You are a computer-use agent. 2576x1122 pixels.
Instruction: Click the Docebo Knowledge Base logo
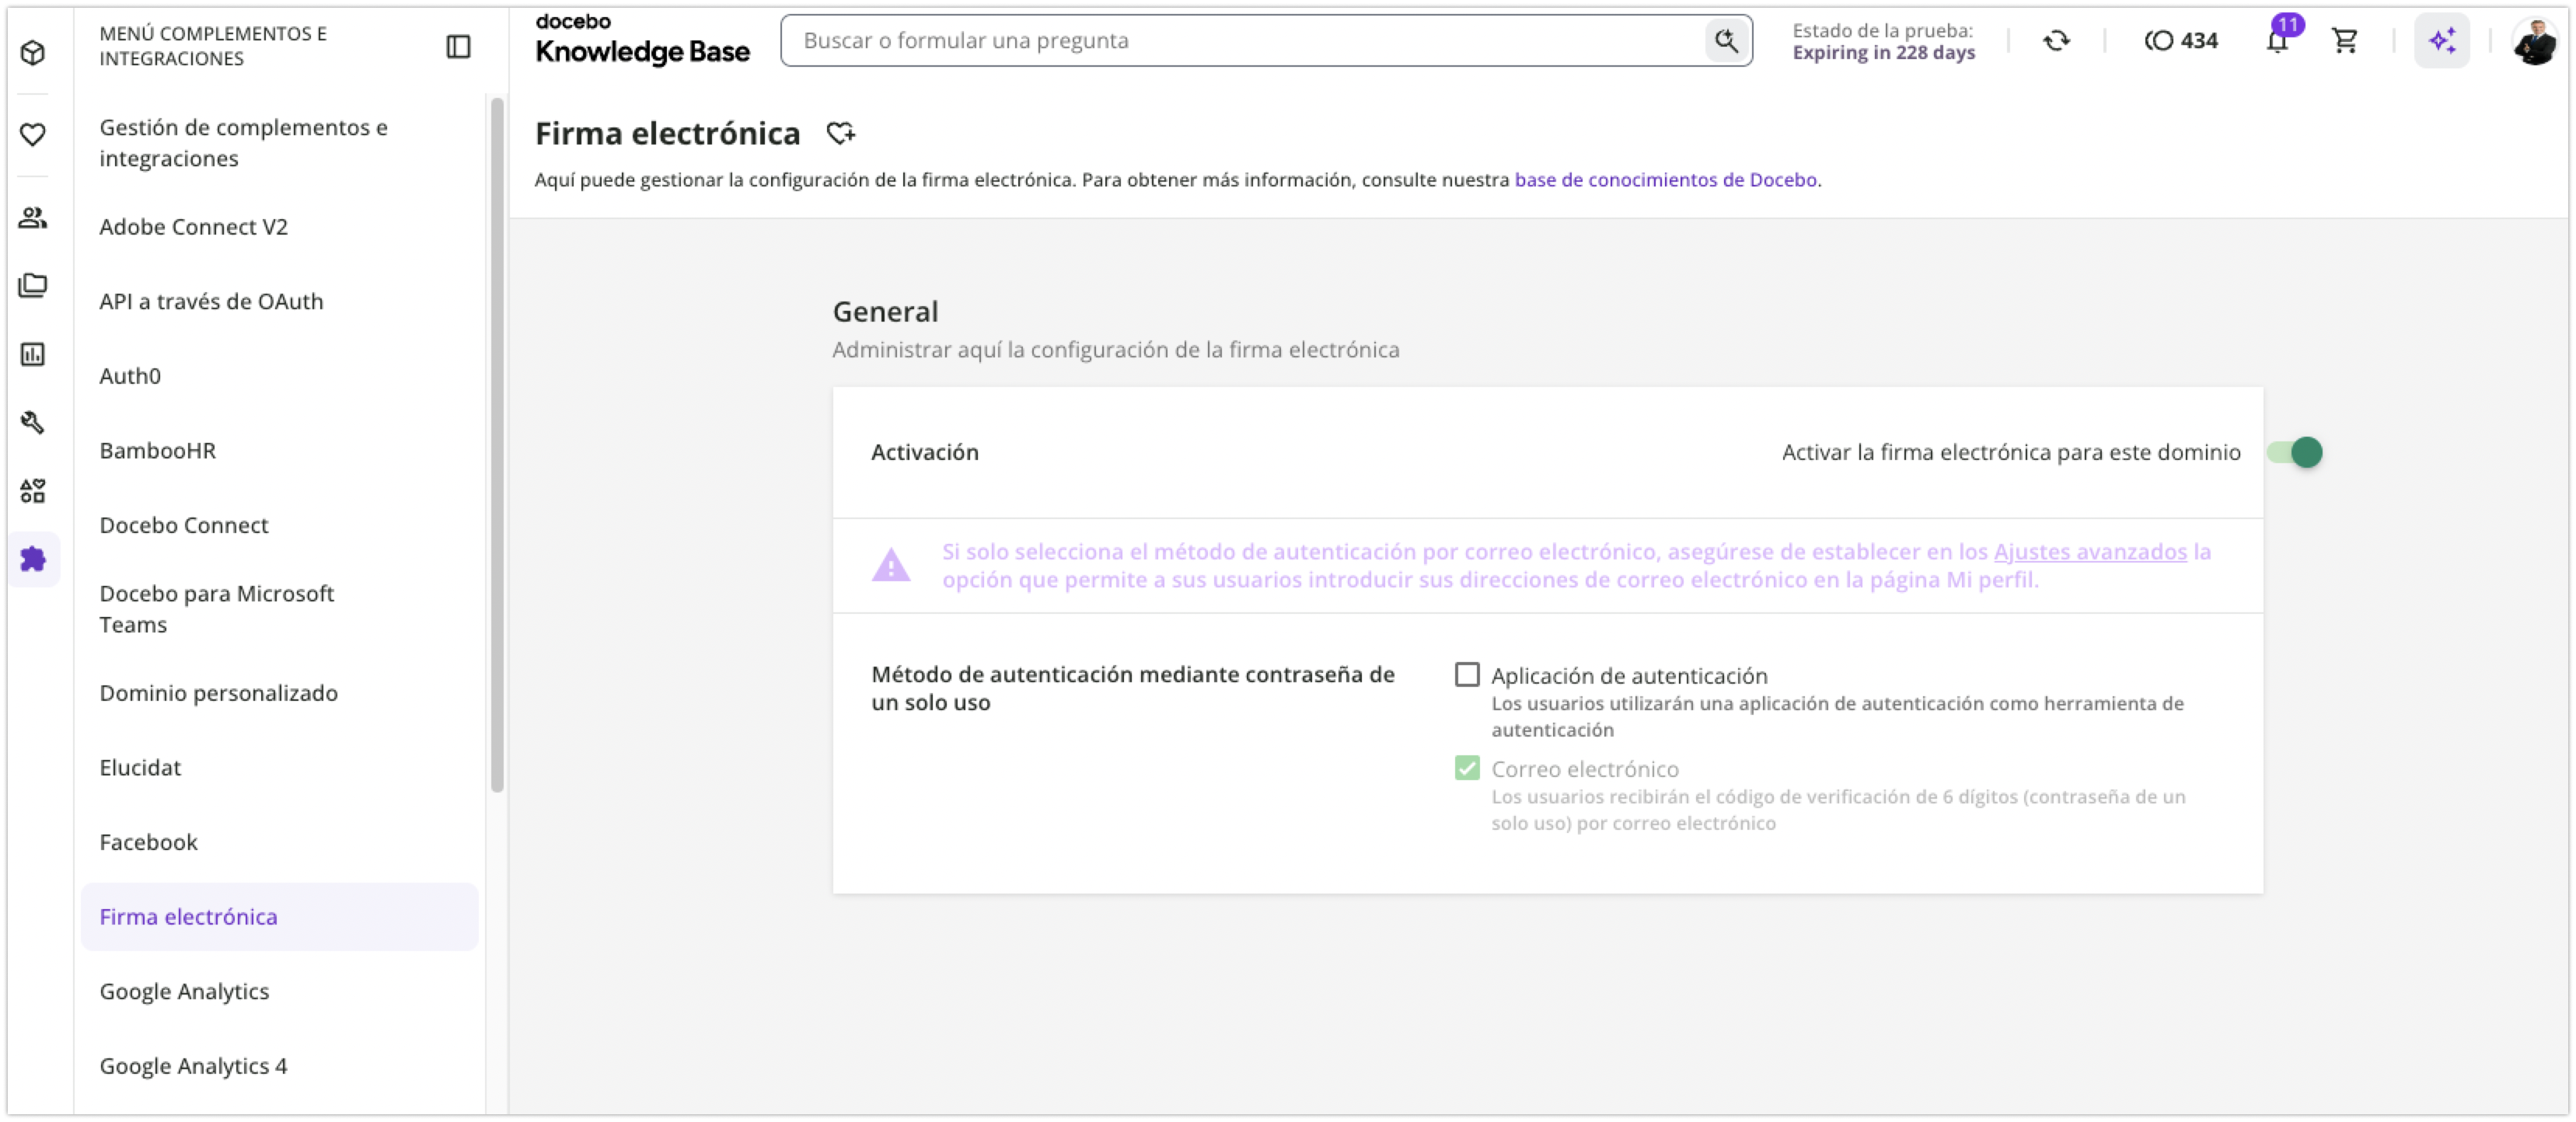(642, 40)
